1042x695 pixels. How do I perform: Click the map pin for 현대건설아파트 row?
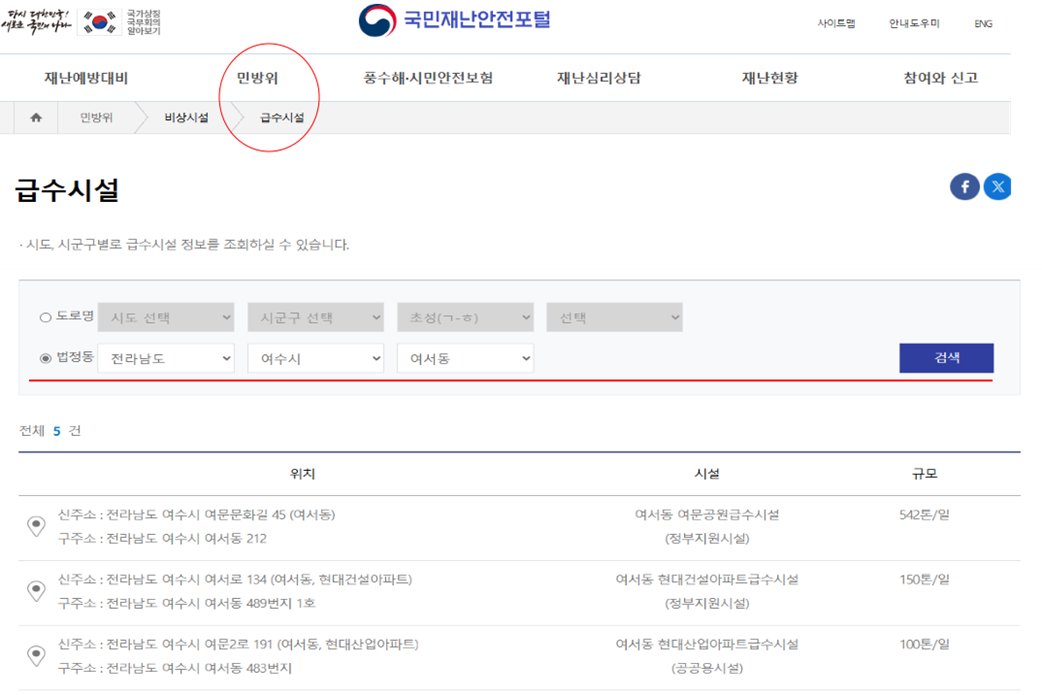coord(36,591)
